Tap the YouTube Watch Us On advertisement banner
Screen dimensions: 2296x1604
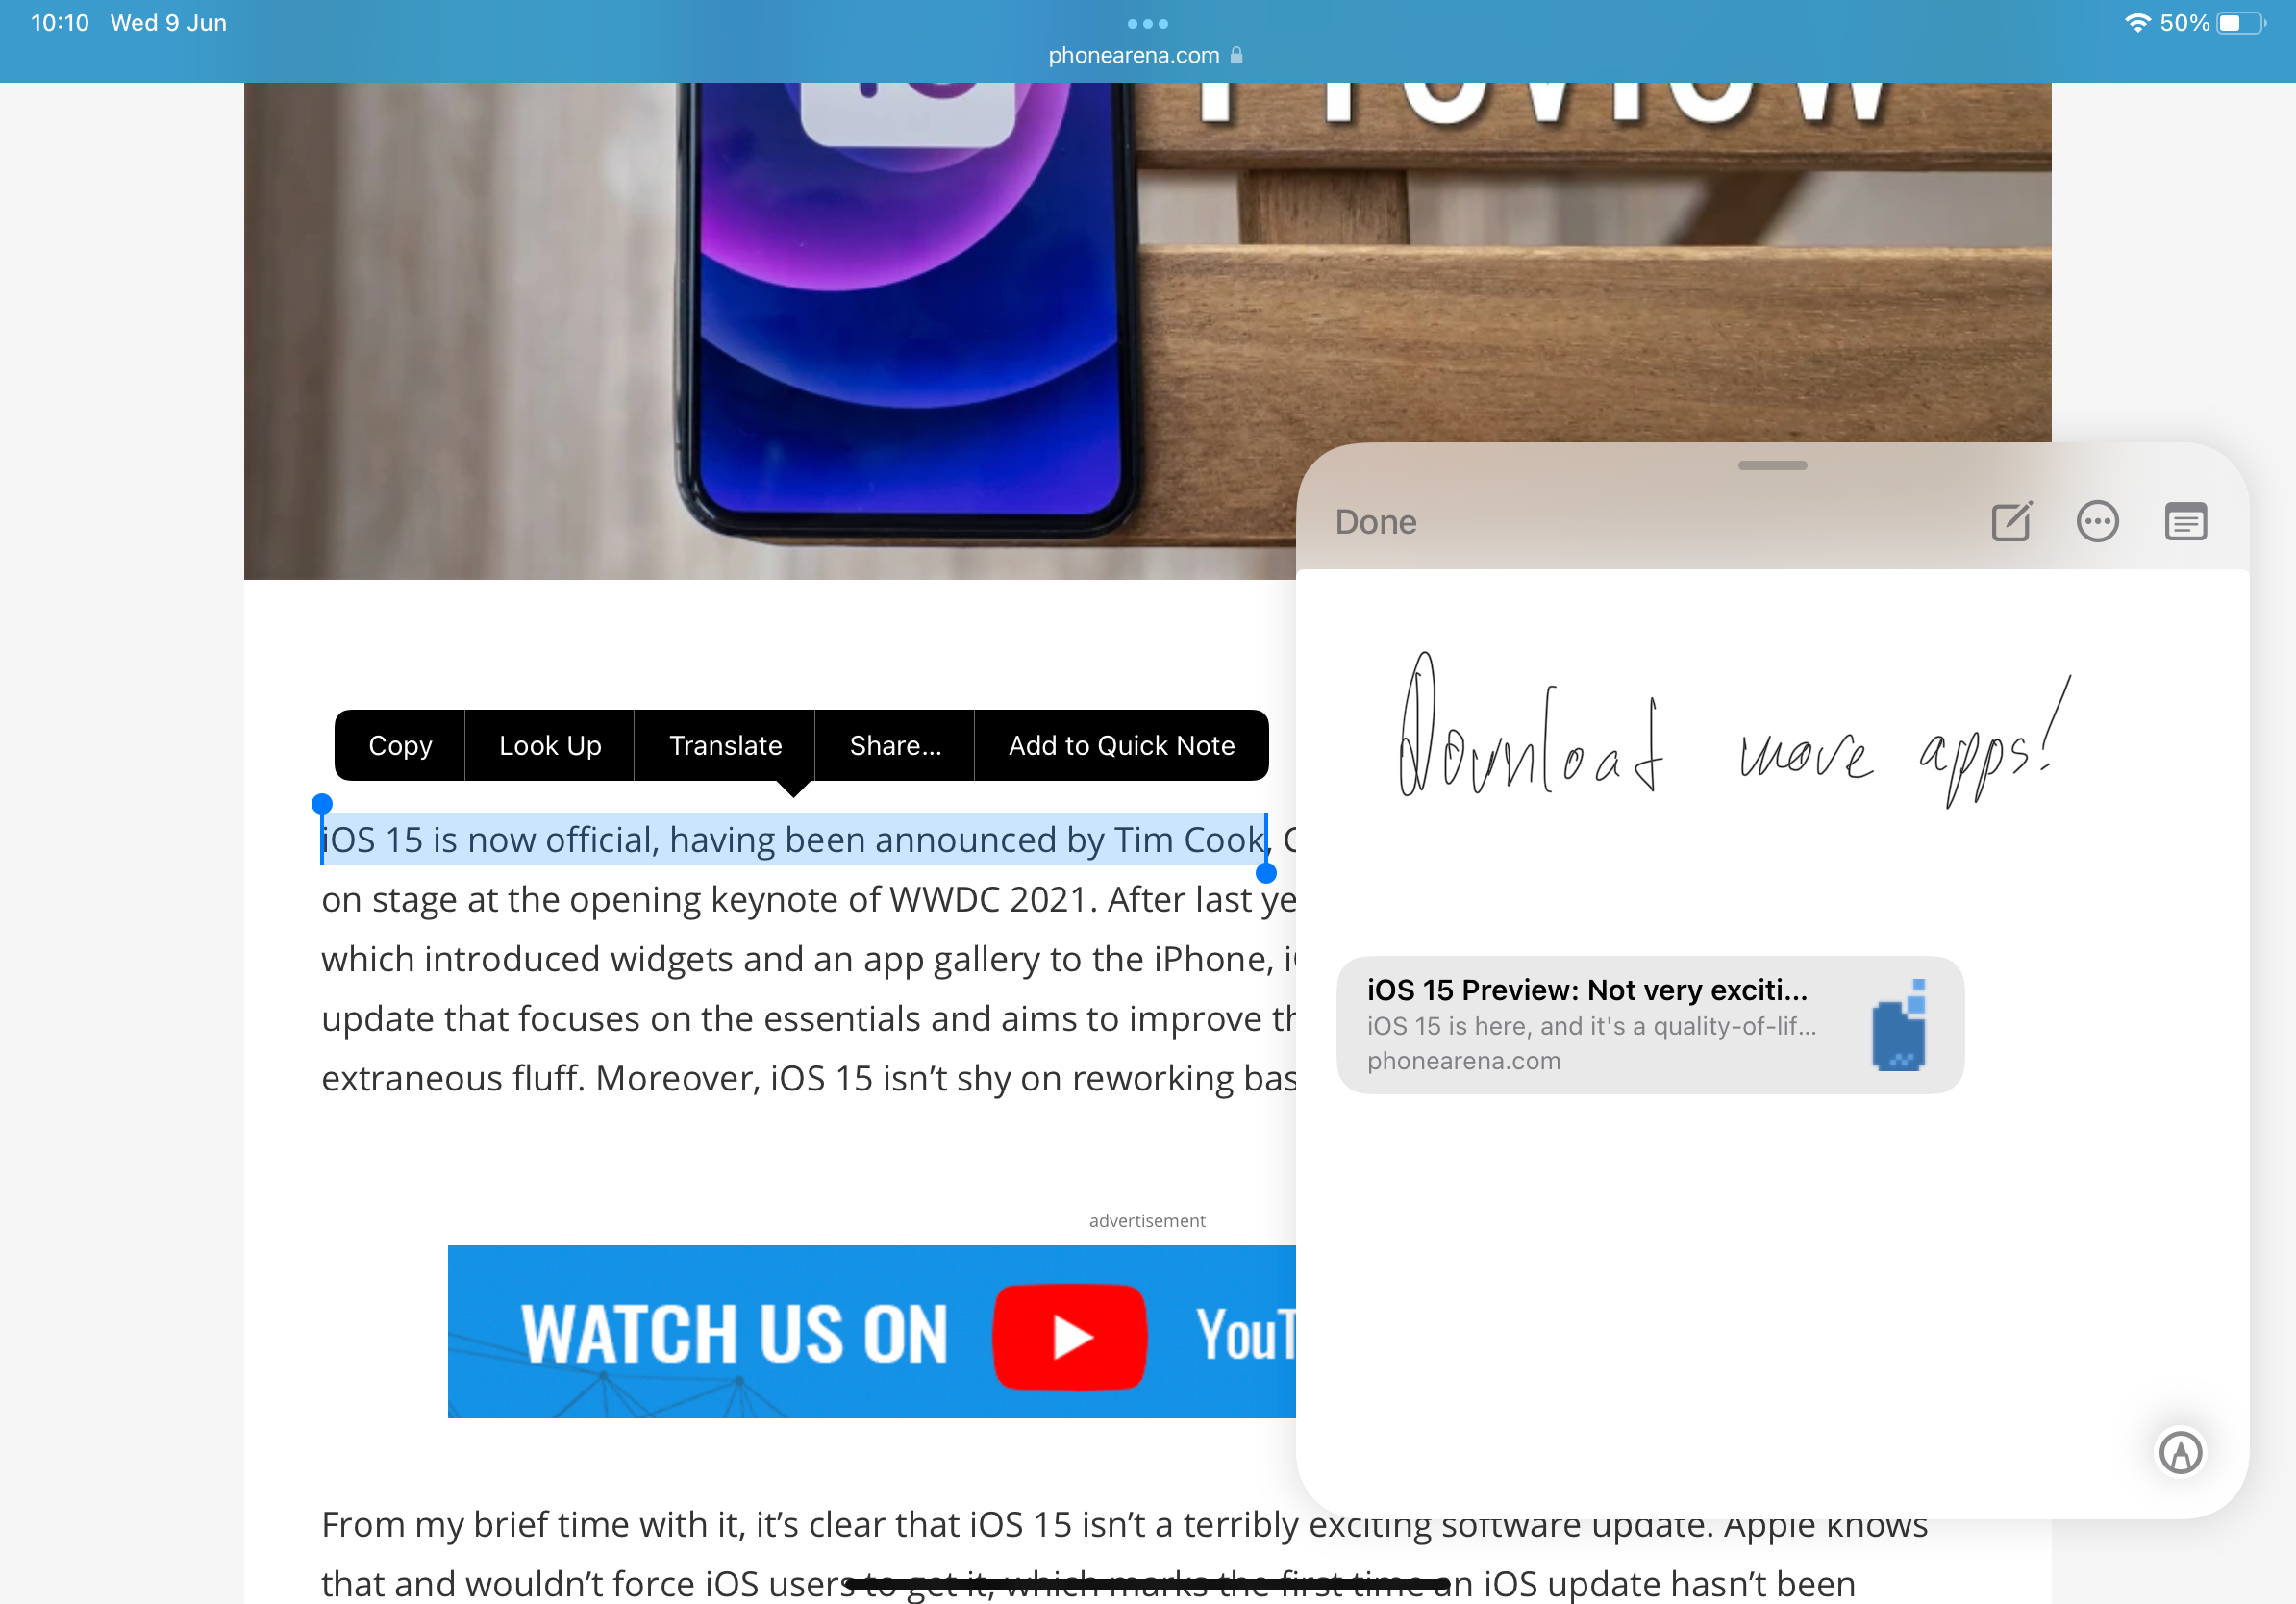coord(870,1332)
